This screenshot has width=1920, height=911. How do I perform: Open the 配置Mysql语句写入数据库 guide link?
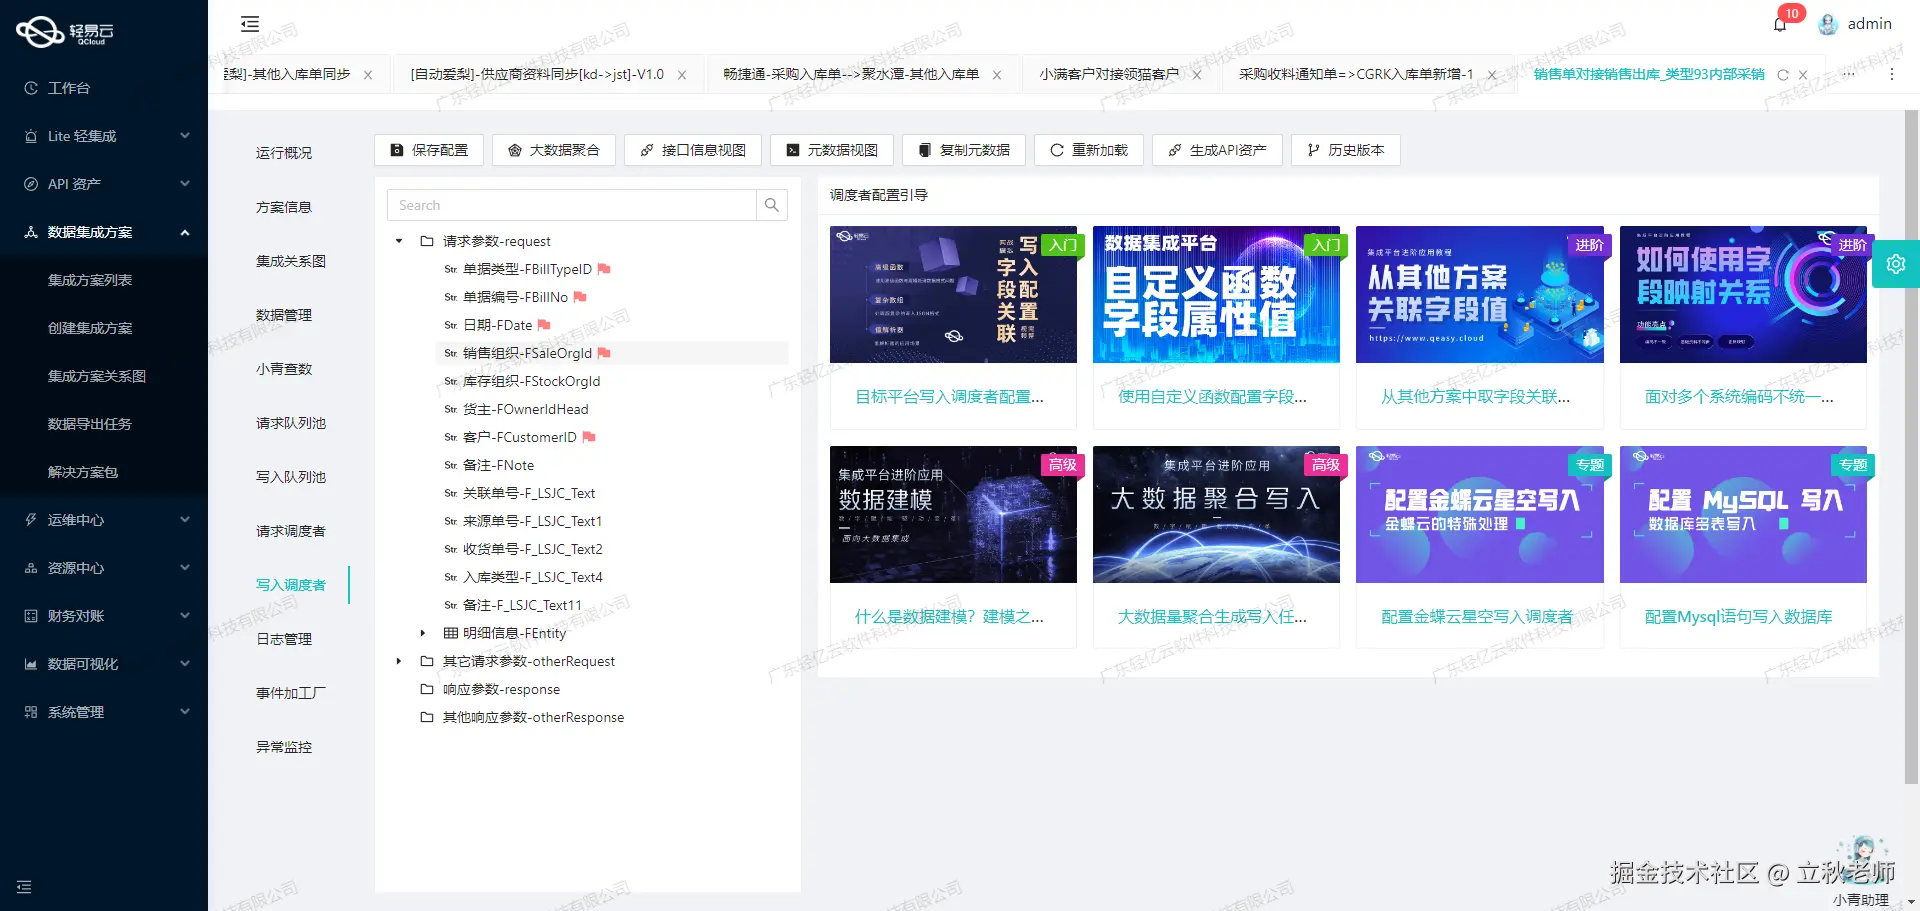click(x=1740, y=617)
